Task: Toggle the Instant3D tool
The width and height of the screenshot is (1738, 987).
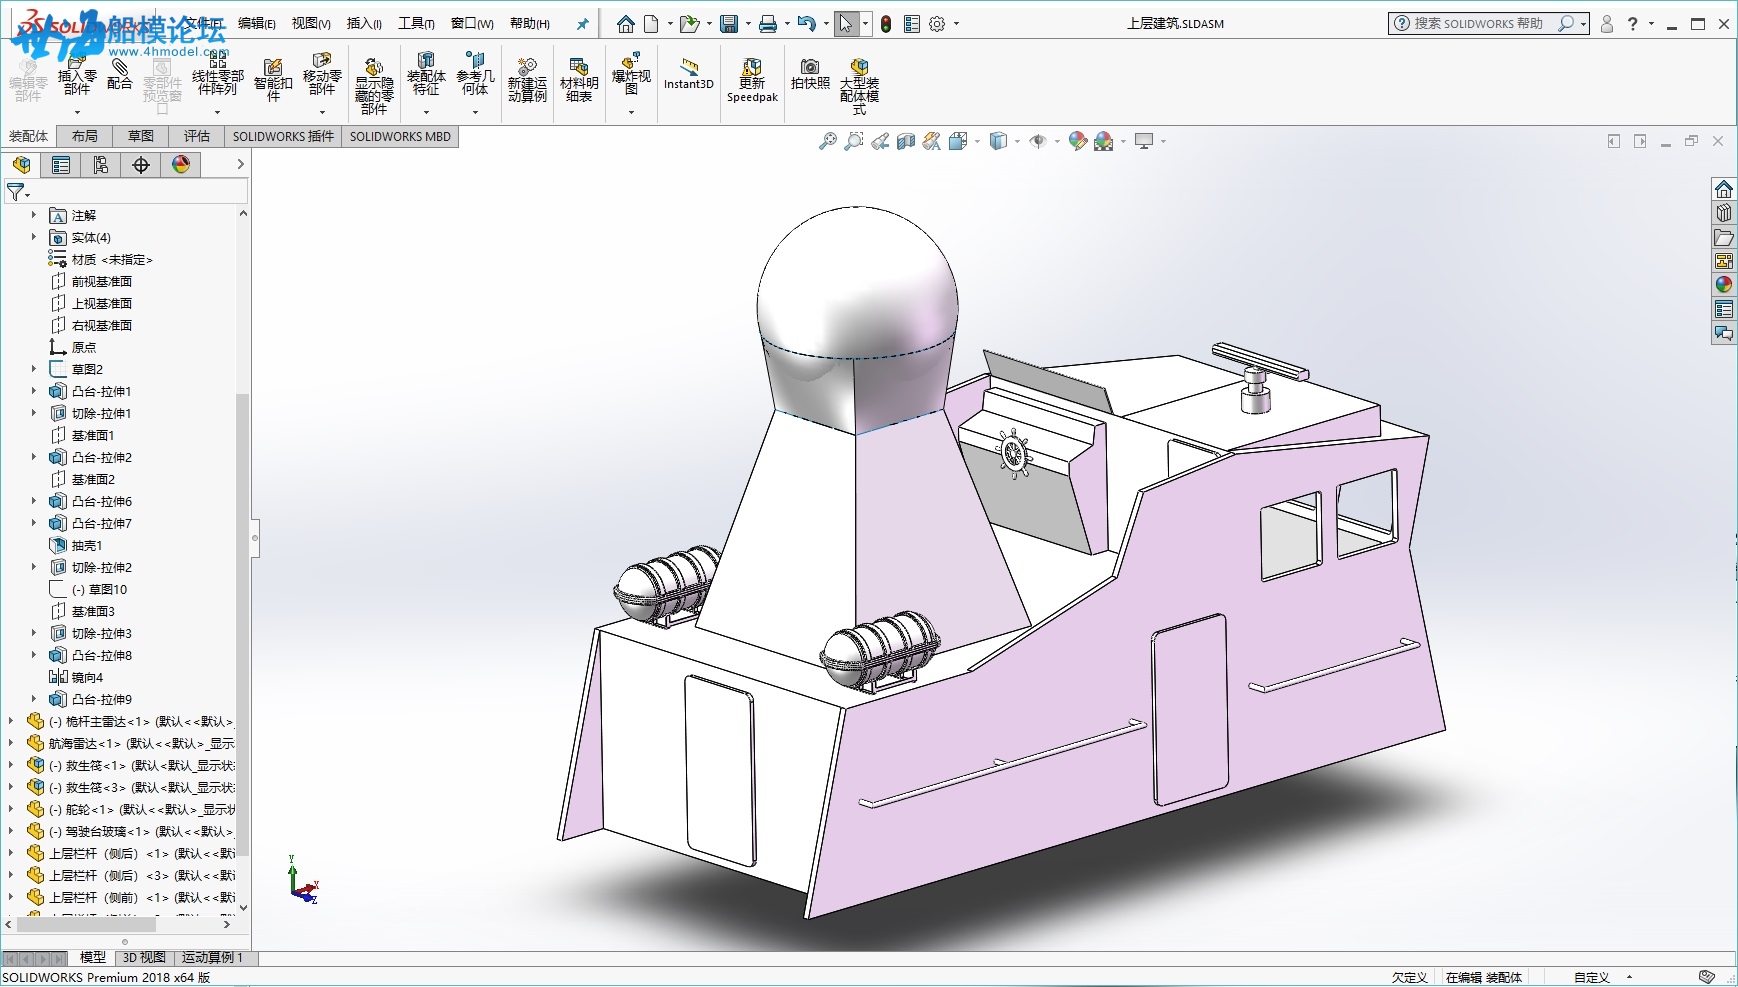Action: point(689,75)
